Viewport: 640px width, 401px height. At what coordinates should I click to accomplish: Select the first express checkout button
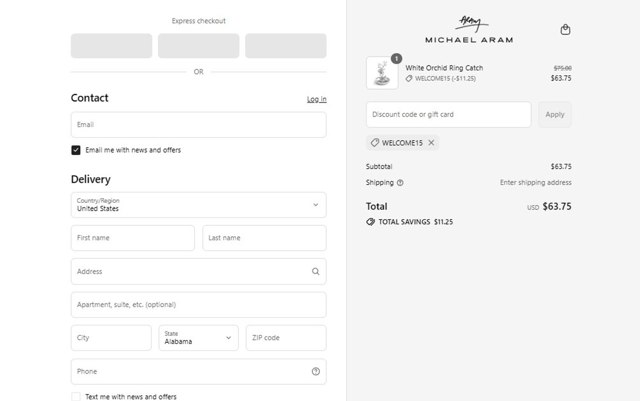[x=111, y=46]
